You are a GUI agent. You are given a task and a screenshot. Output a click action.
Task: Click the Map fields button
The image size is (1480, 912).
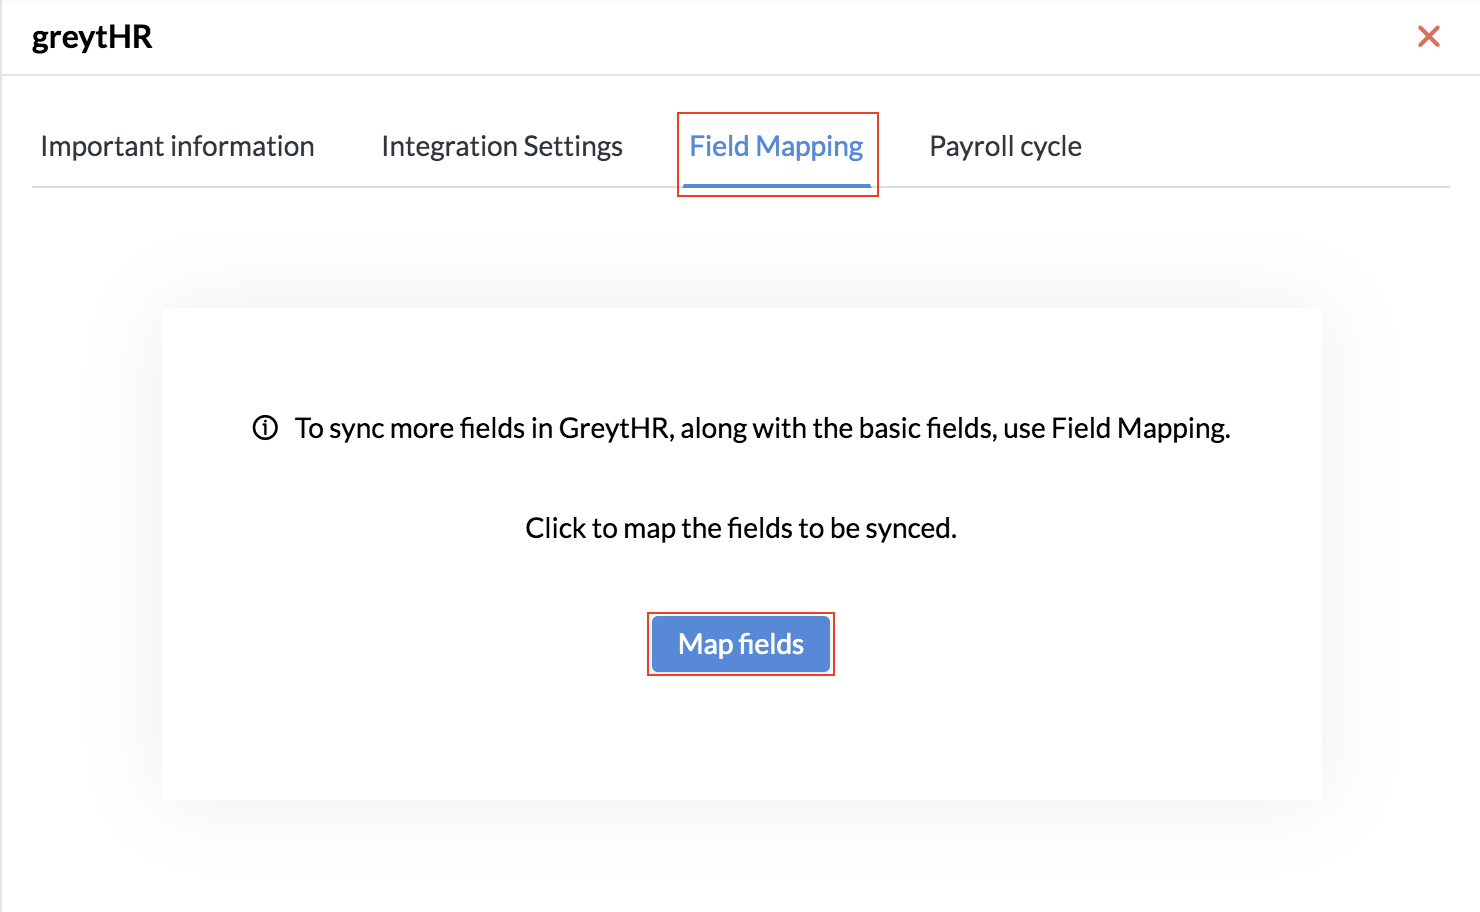tap(741, 644)
